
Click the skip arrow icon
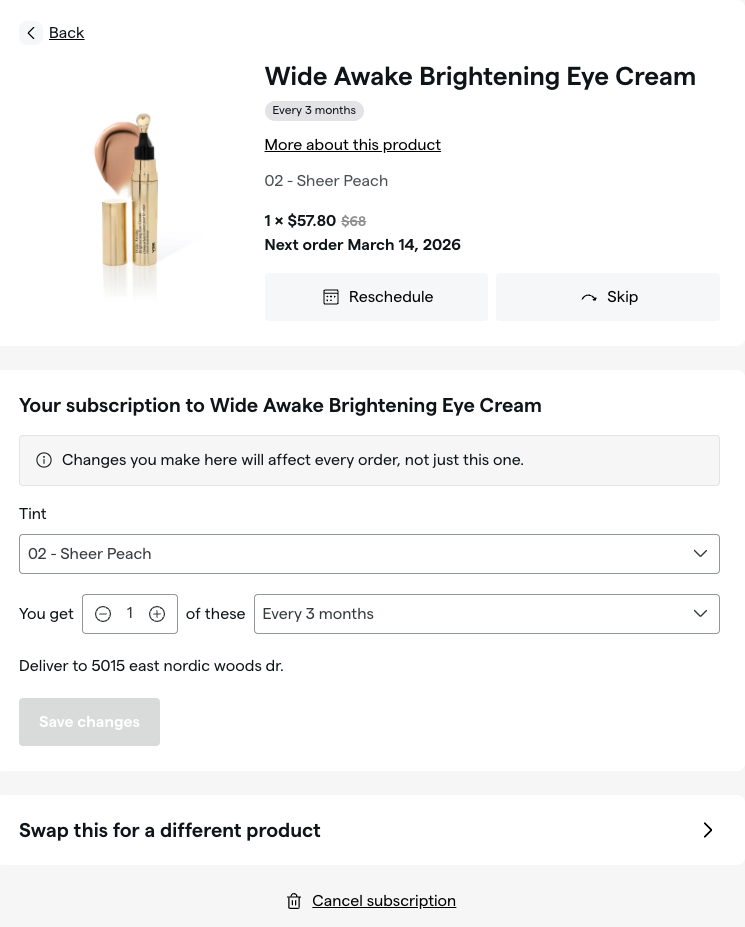(x=589, y=298)
